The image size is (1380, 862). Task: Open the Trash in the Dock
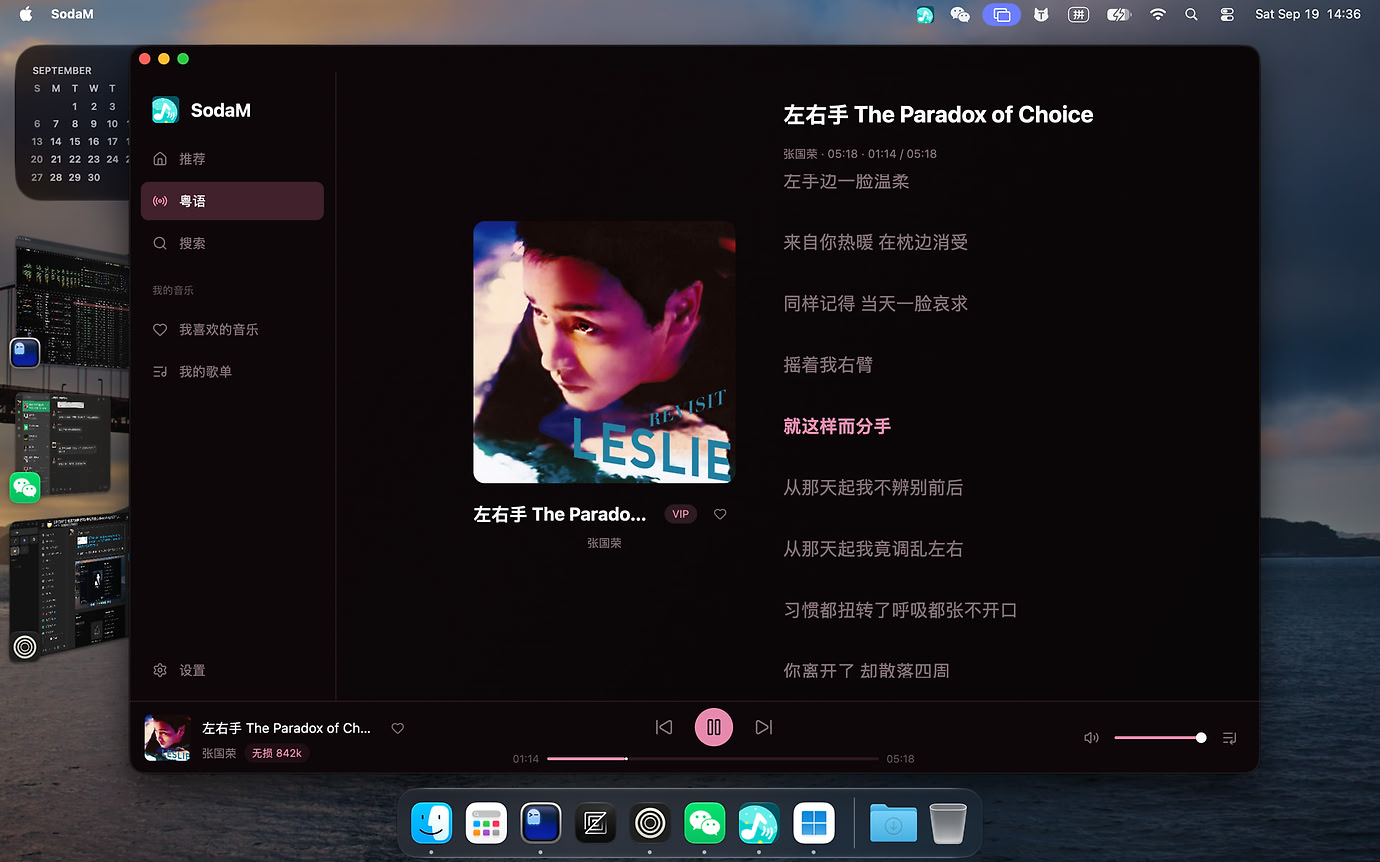pyautogui.click(x=948, y=824)
